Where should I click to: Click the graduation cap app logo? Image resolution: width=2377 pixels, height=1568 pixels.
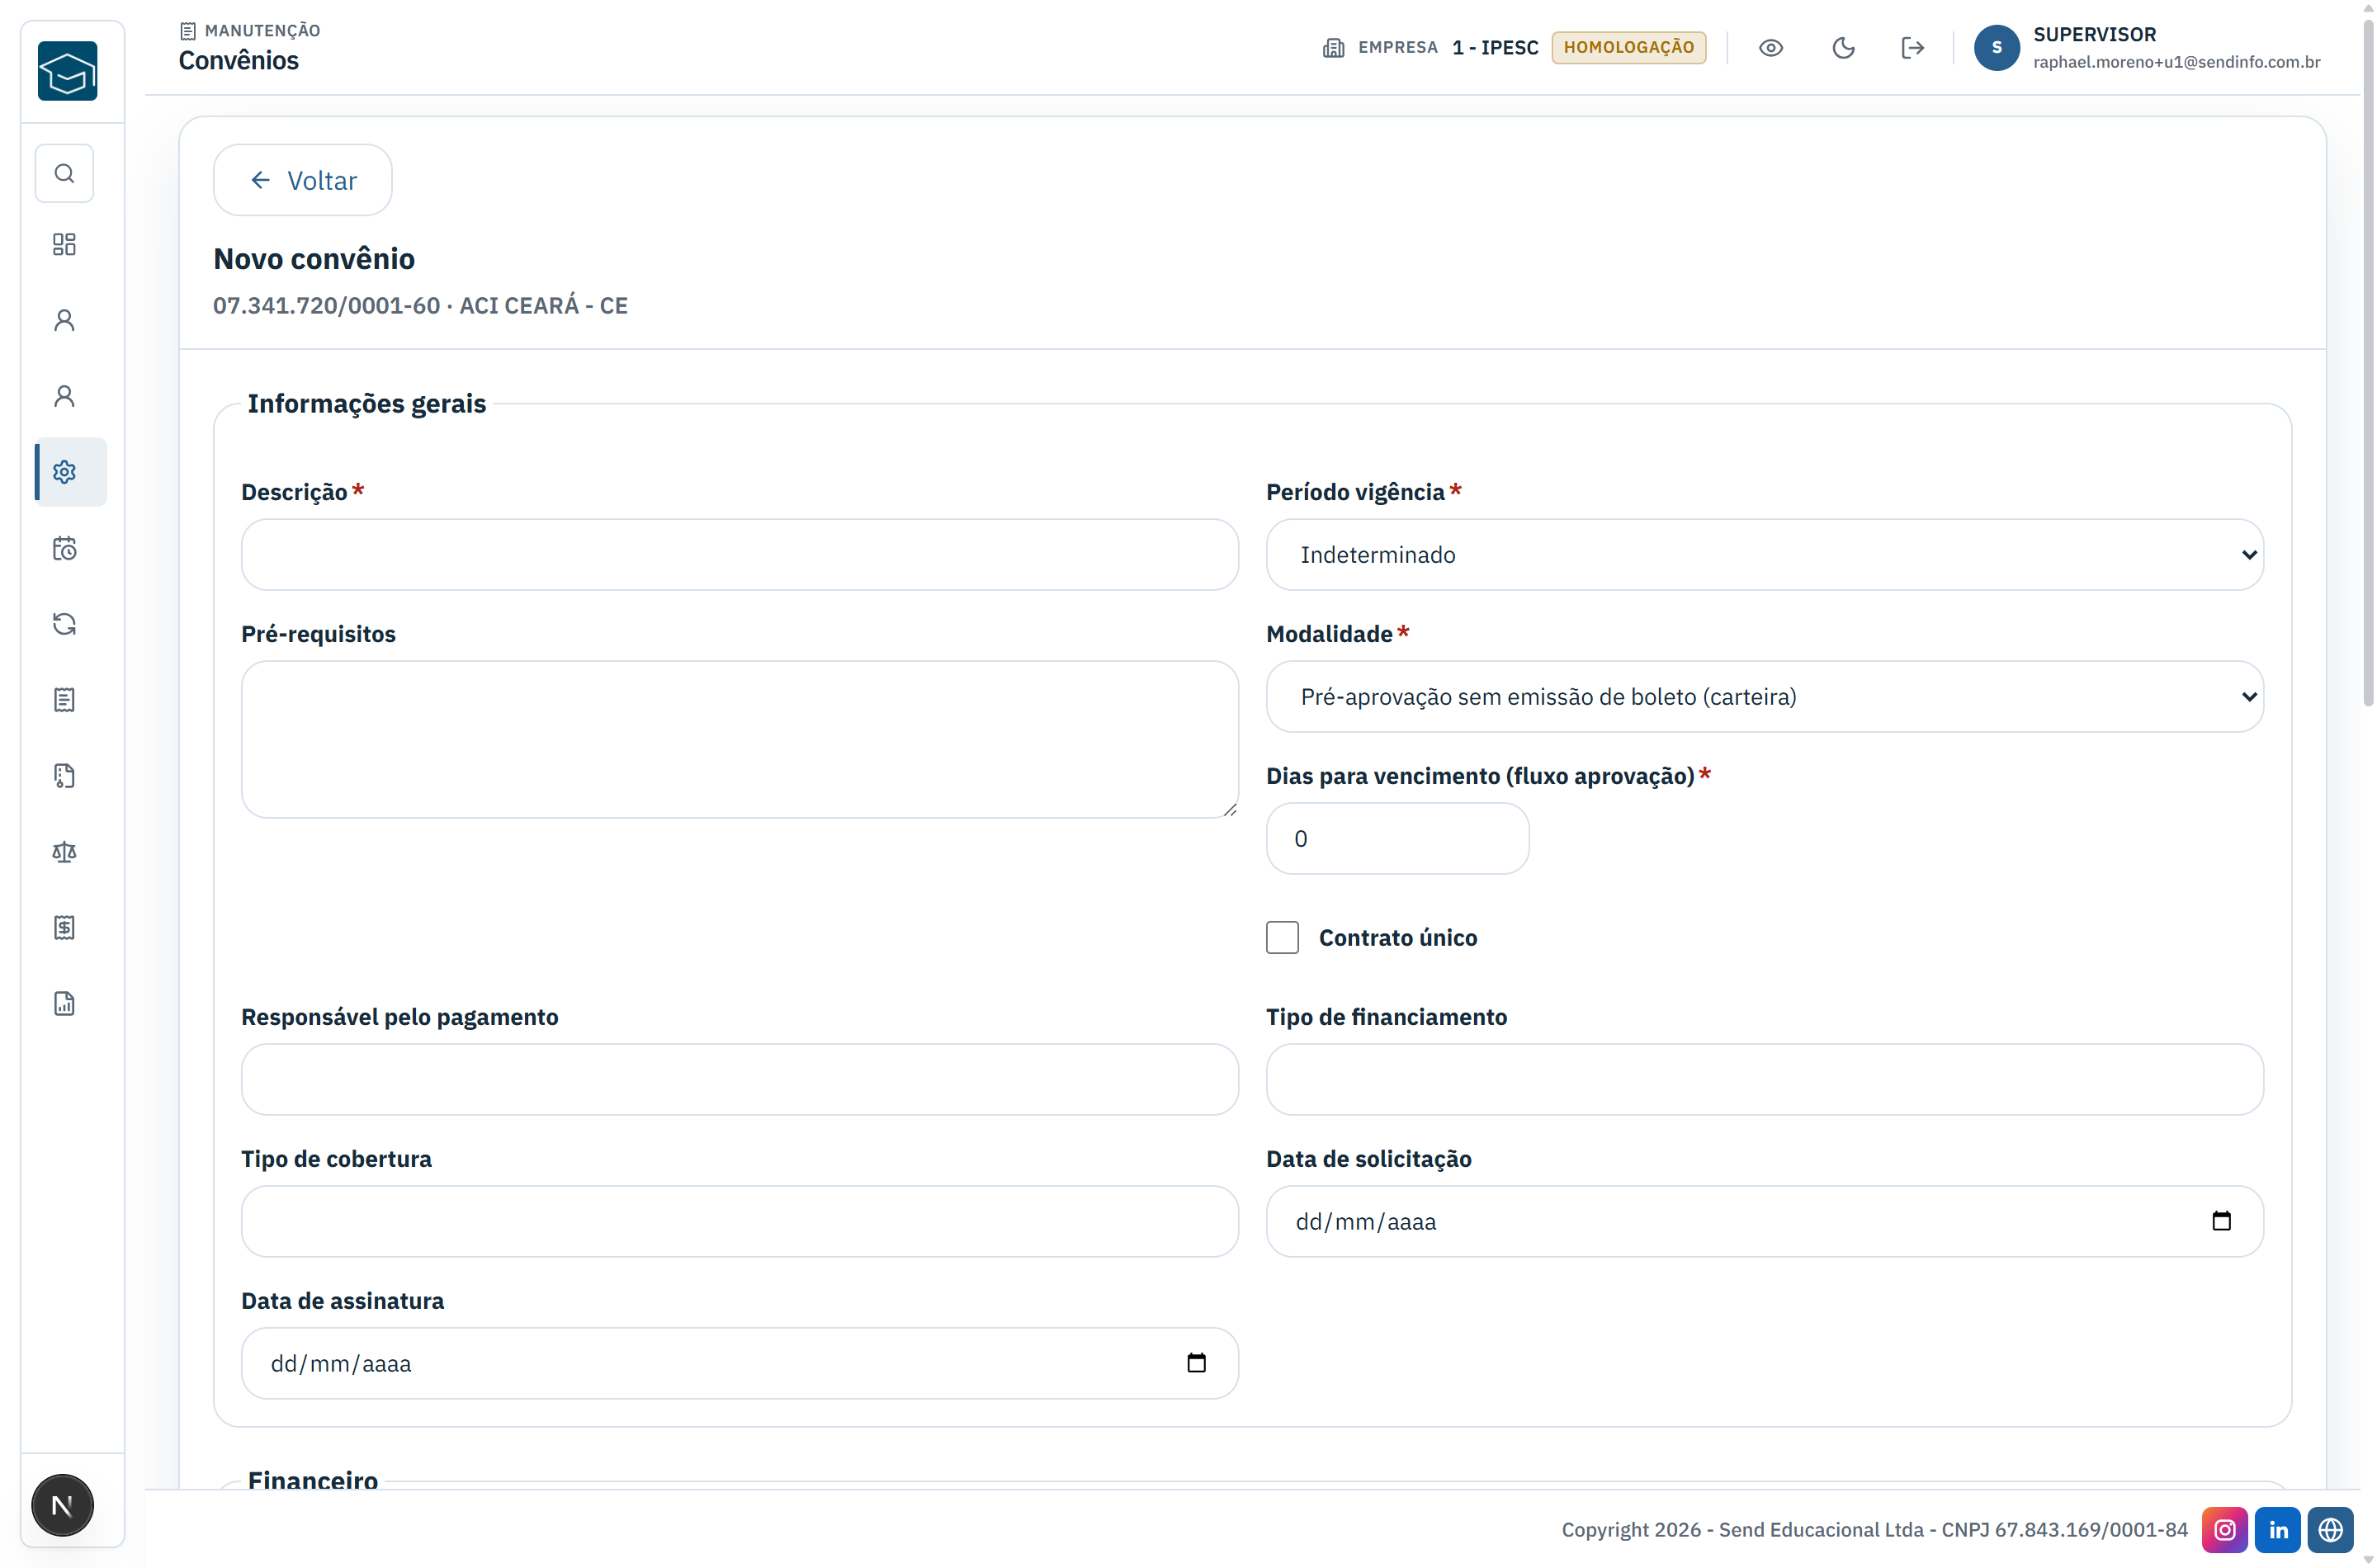(x=67, y=71)
